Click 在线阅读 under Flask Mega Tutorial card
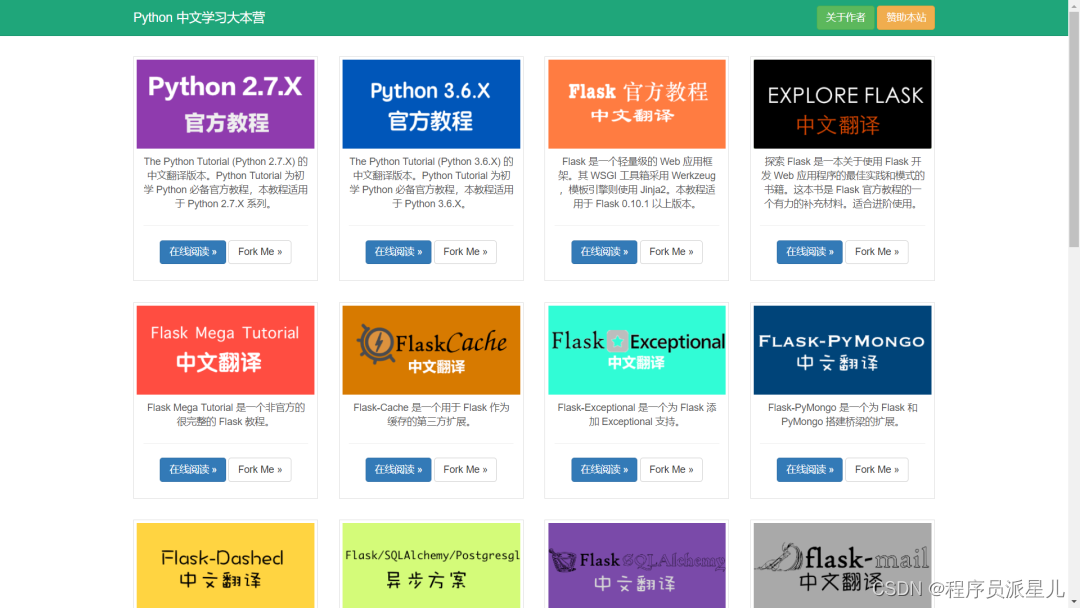 [x=193, y=470]
